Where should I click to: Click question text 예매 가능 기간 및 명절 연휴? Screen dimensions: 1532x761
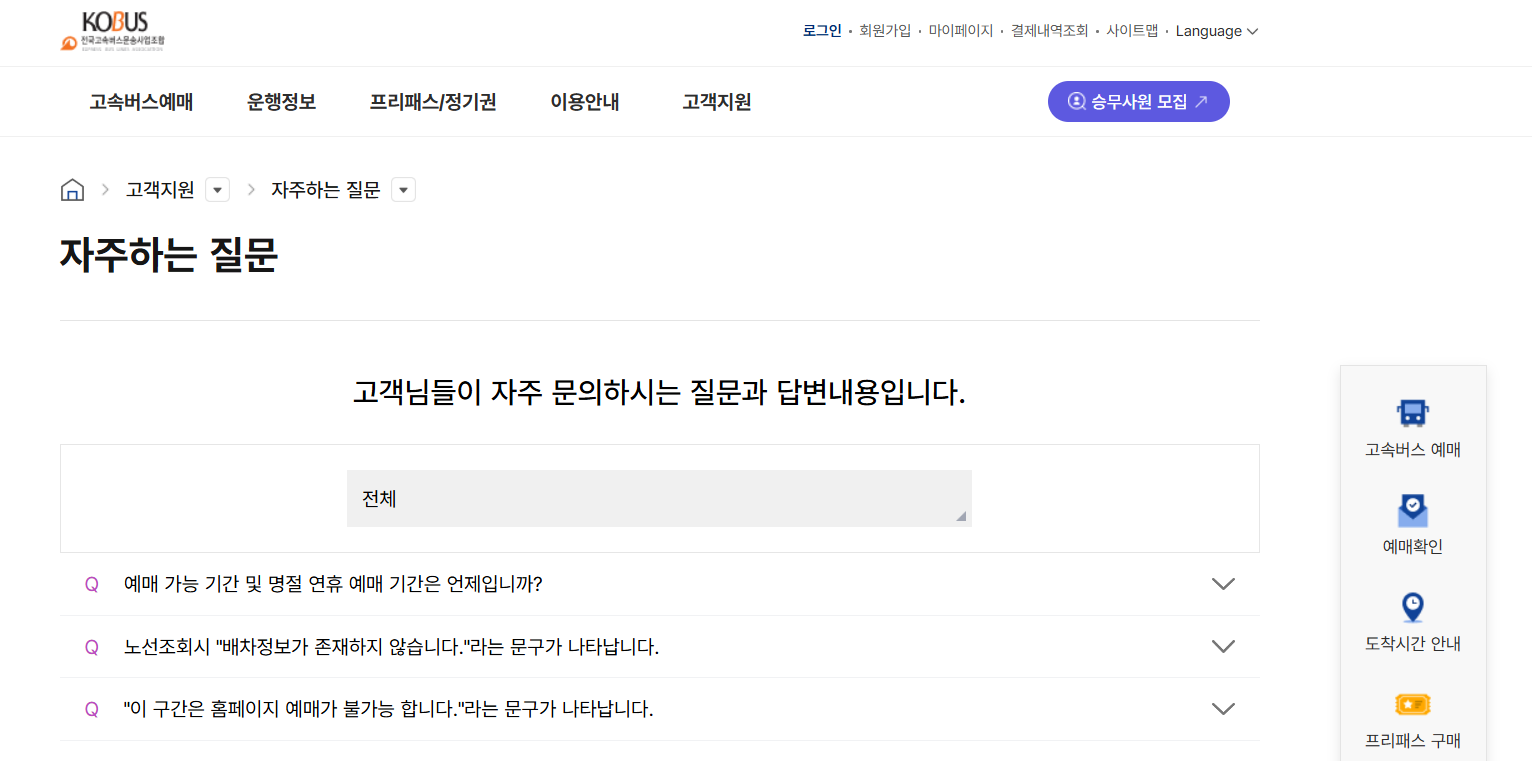point(333,584)
